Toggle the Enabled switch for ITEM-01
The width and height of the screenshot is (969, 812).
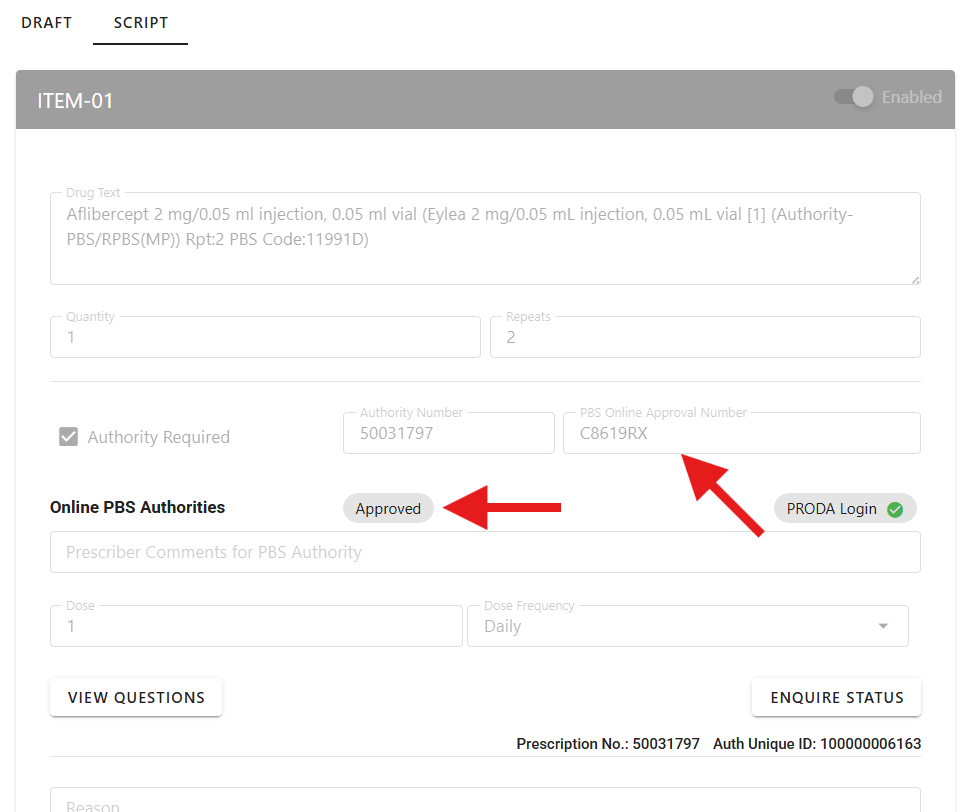(x=855, y=97)
